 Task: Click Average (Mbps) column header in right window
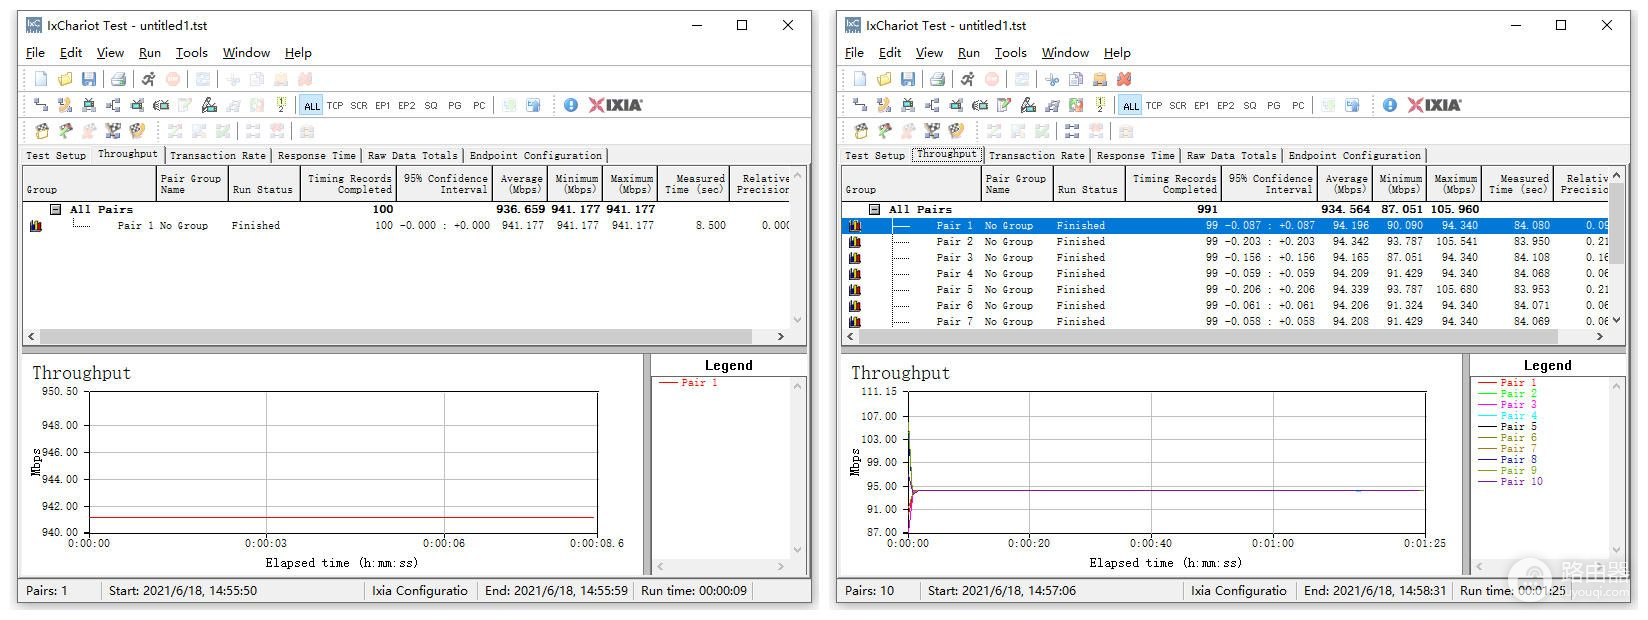(x=1346, y=183)
